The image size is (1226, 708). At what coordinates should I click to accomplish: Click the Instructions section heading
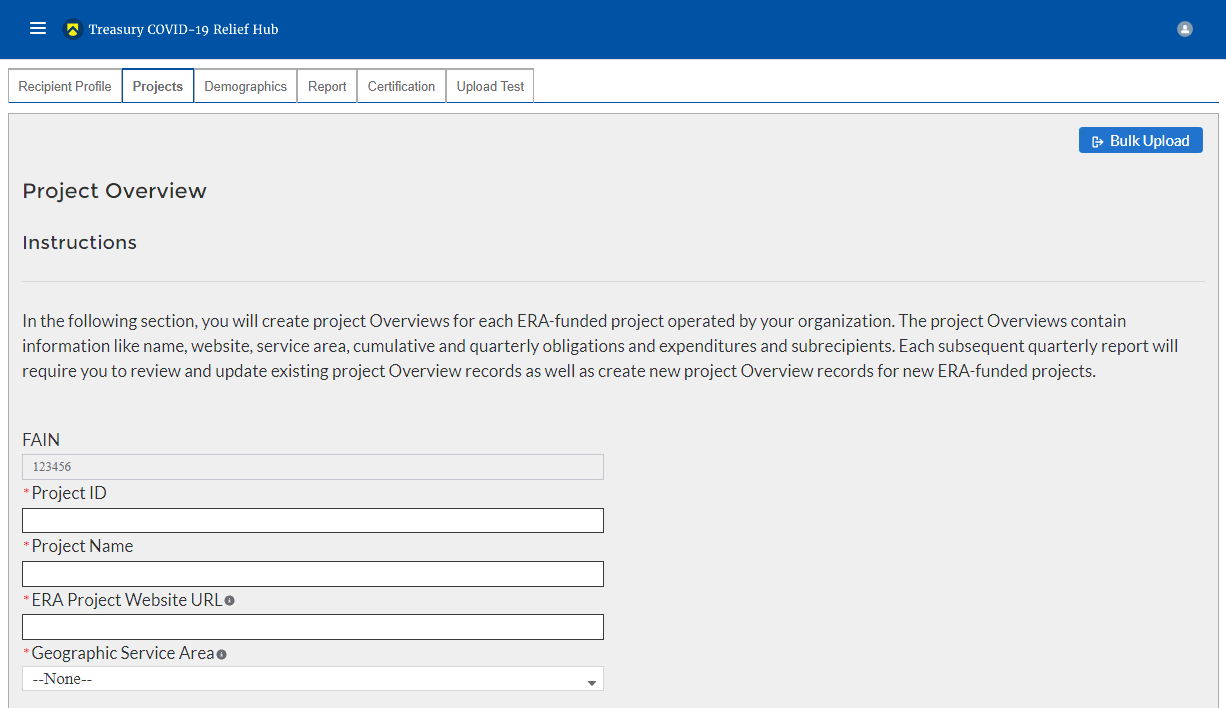[79, 243]
